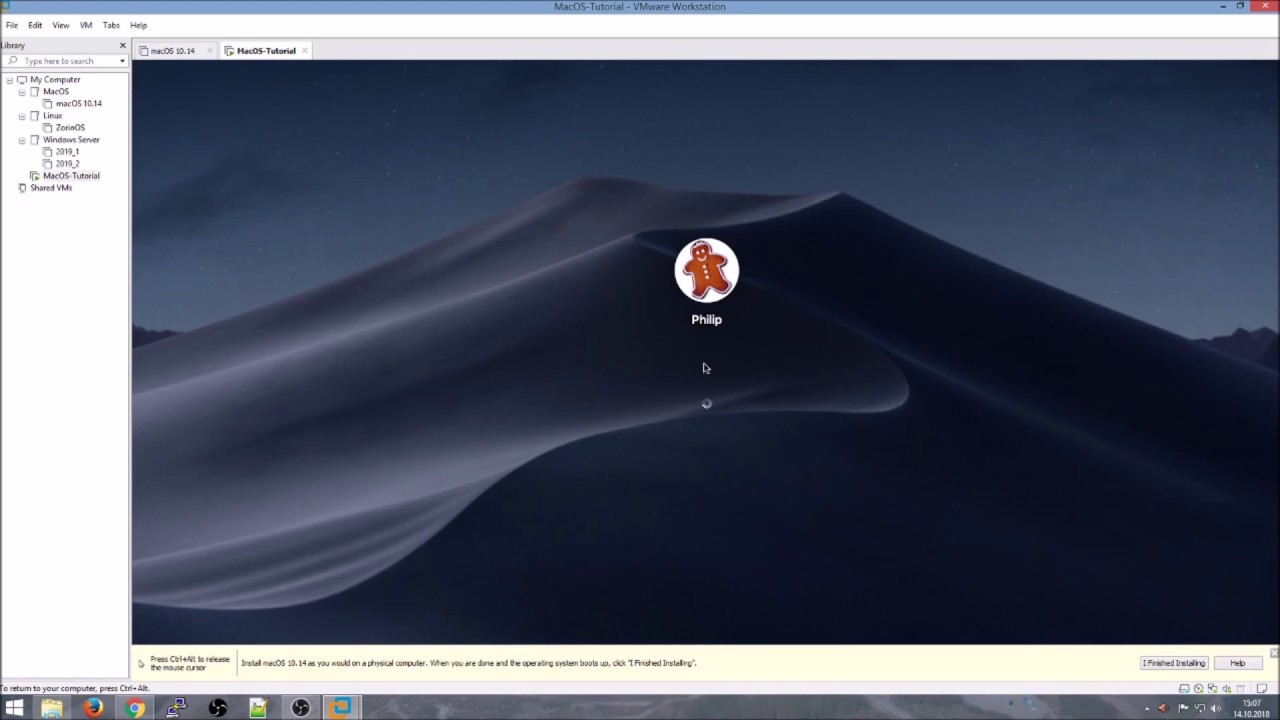Image resolution: width=1280 pixels, height=720 pixels.
Task: Click the Philip user name
Action: pyautogui.click(x=706, y=320)
